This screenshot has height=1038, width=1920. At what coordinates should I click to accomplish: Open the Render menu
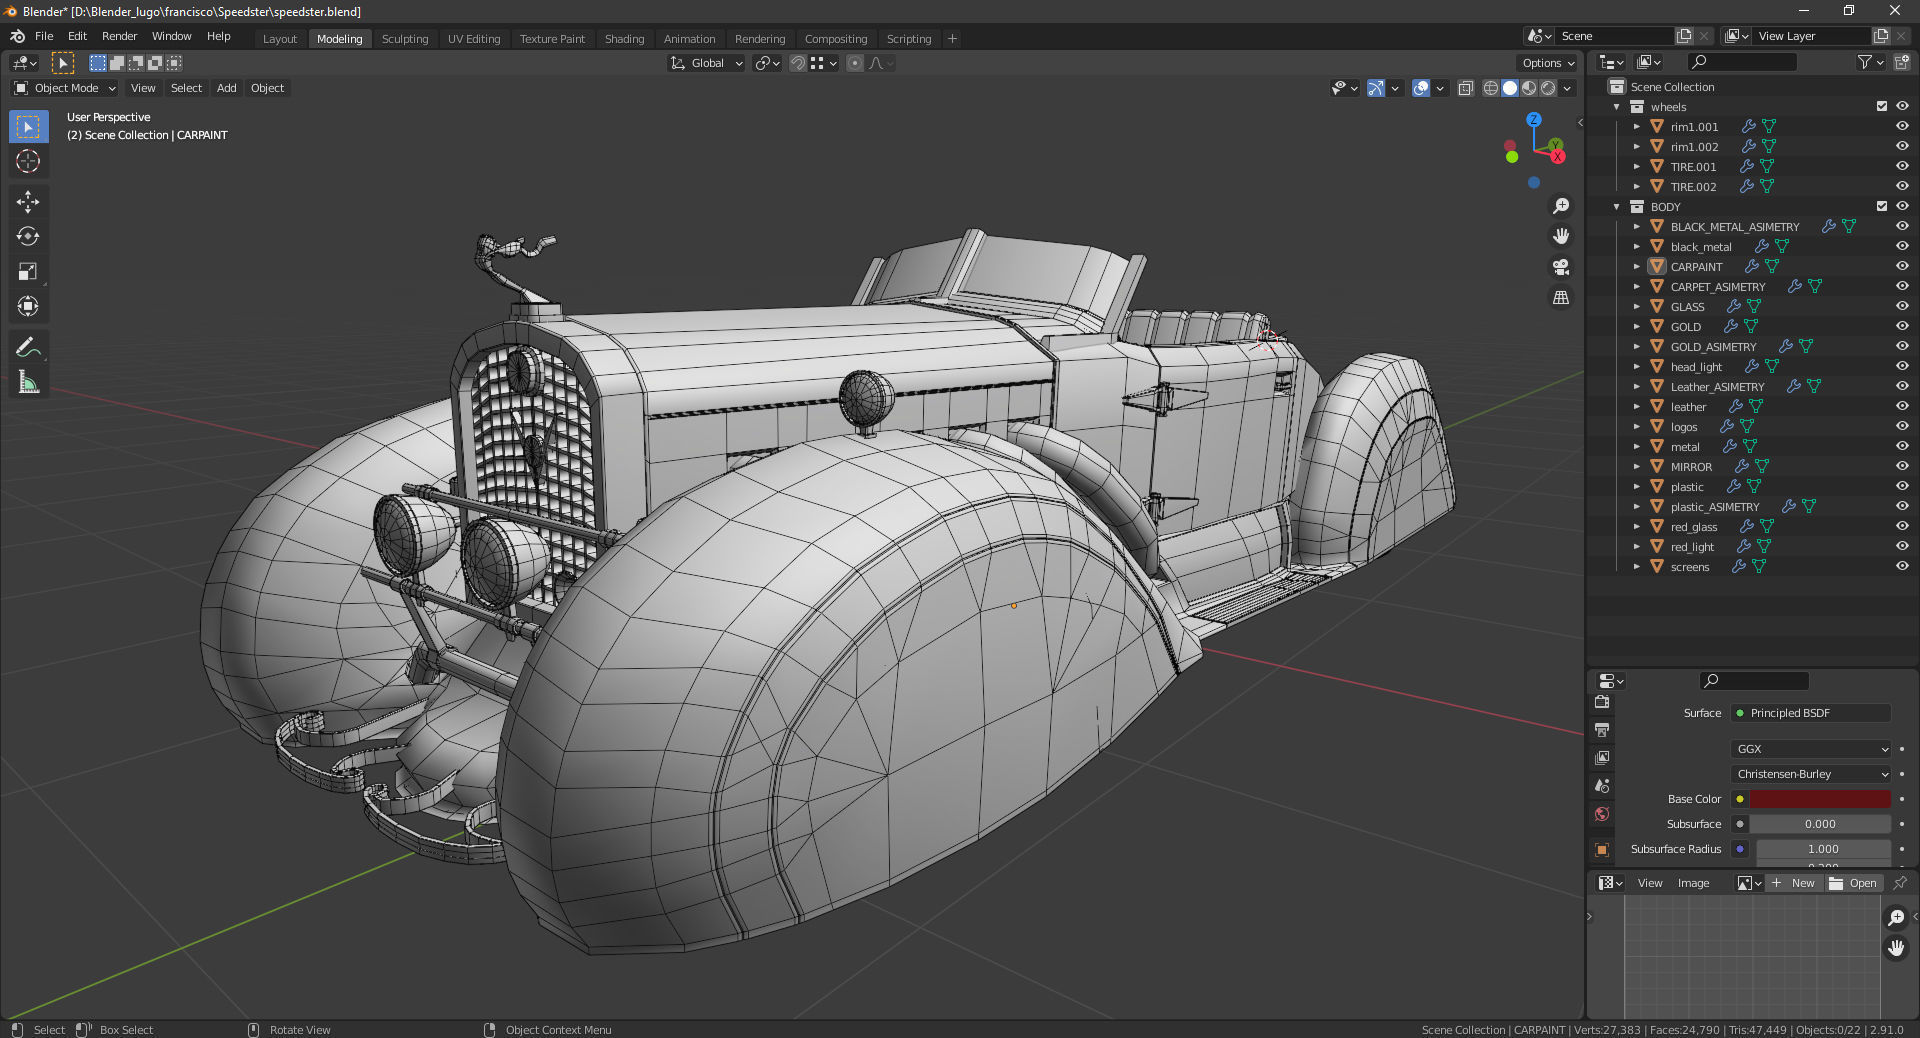pyautogui.click(x=119, y=36)
